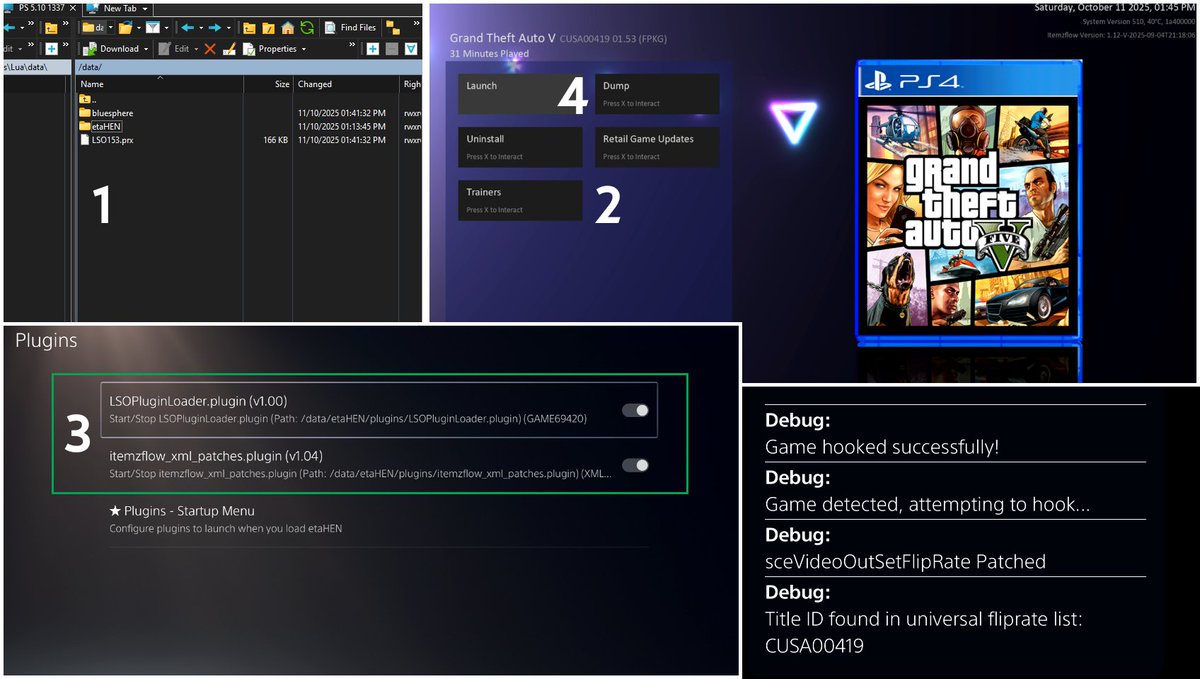Open the back arrow history dropdown
The height and width of the screenshot is (679, 1200).
coord(201,28)
